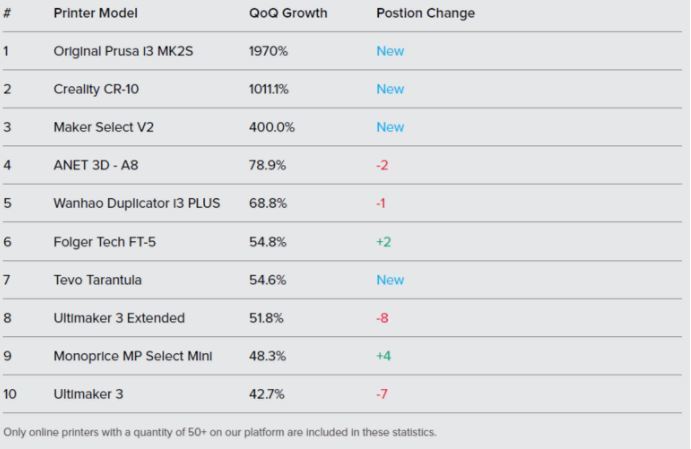Click the Printer Model column header
This screenshot has width=691, height=449.
[x=95, y=13]
